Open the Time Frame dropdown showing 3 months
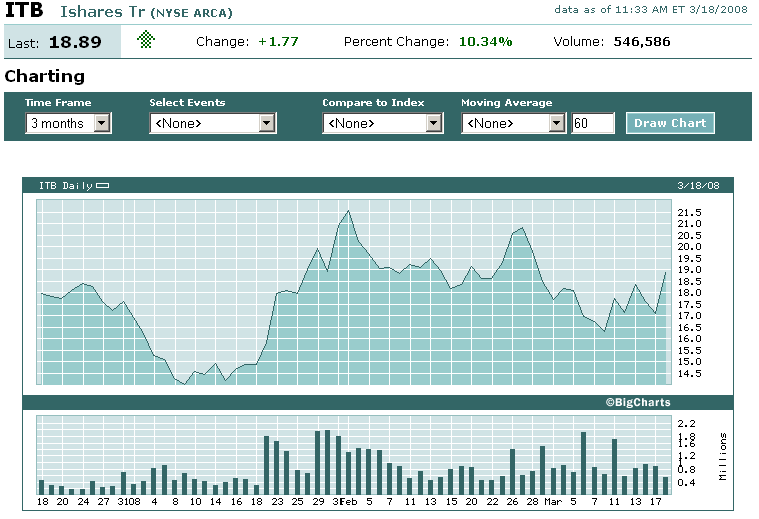 68,123
